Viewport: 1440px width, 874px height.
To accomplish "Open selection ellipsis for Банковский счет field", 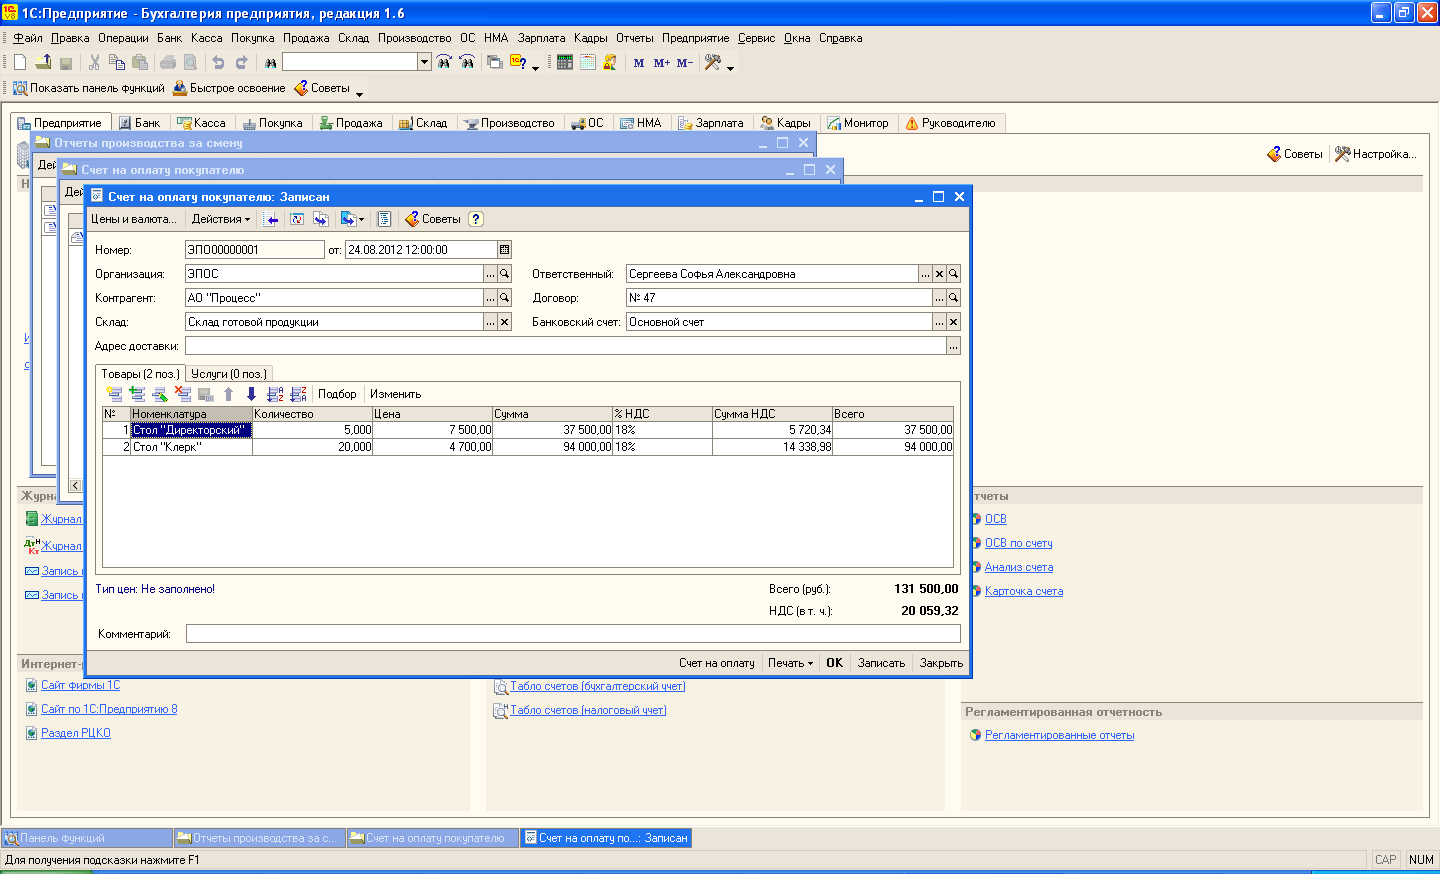I will pos(939,322).
